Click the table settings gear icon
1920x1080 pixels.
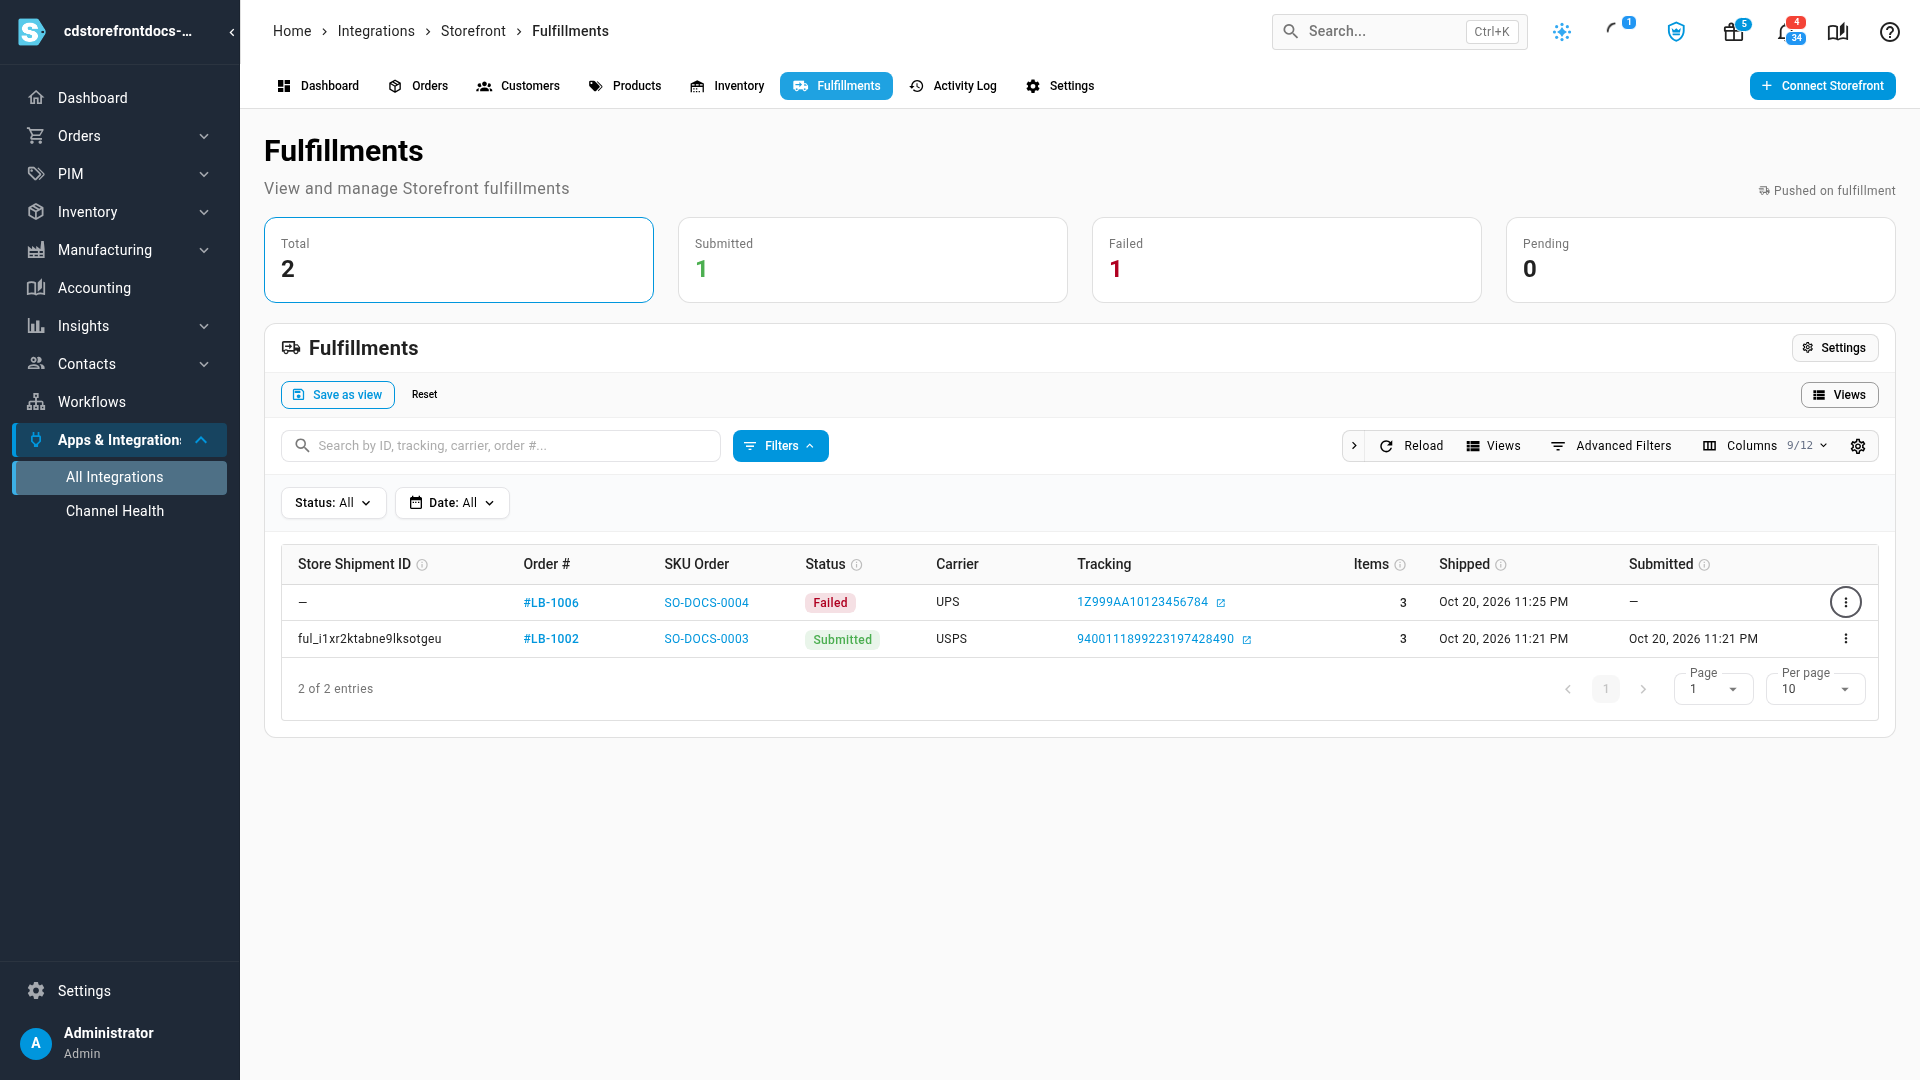1858,446
